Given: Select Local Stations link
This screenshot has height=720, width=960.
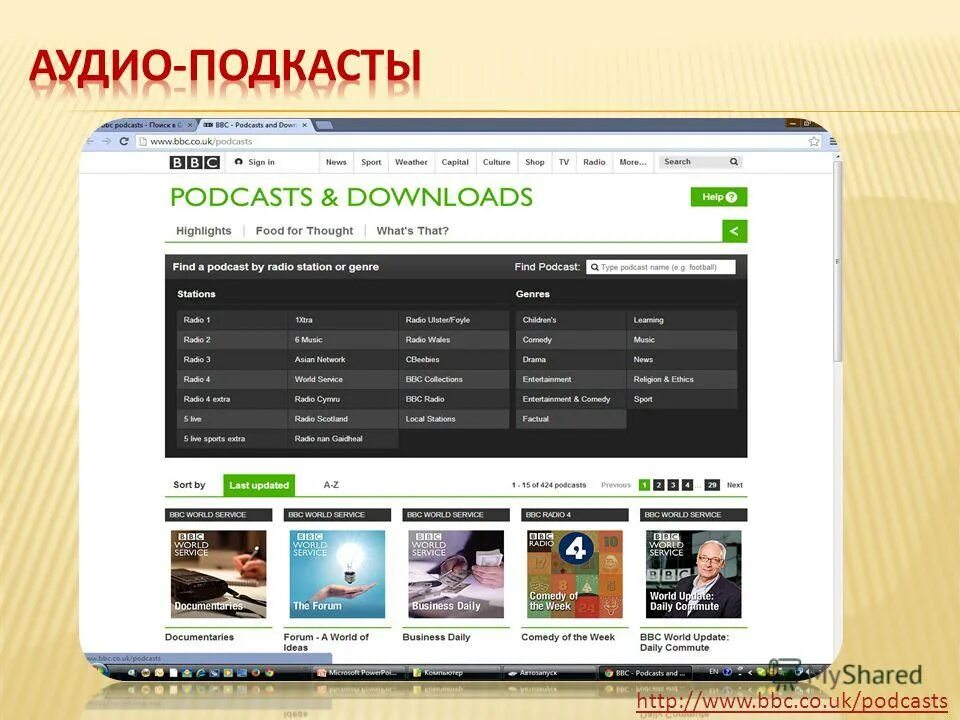Looking at the screenshot, I should tap(454, 419).
